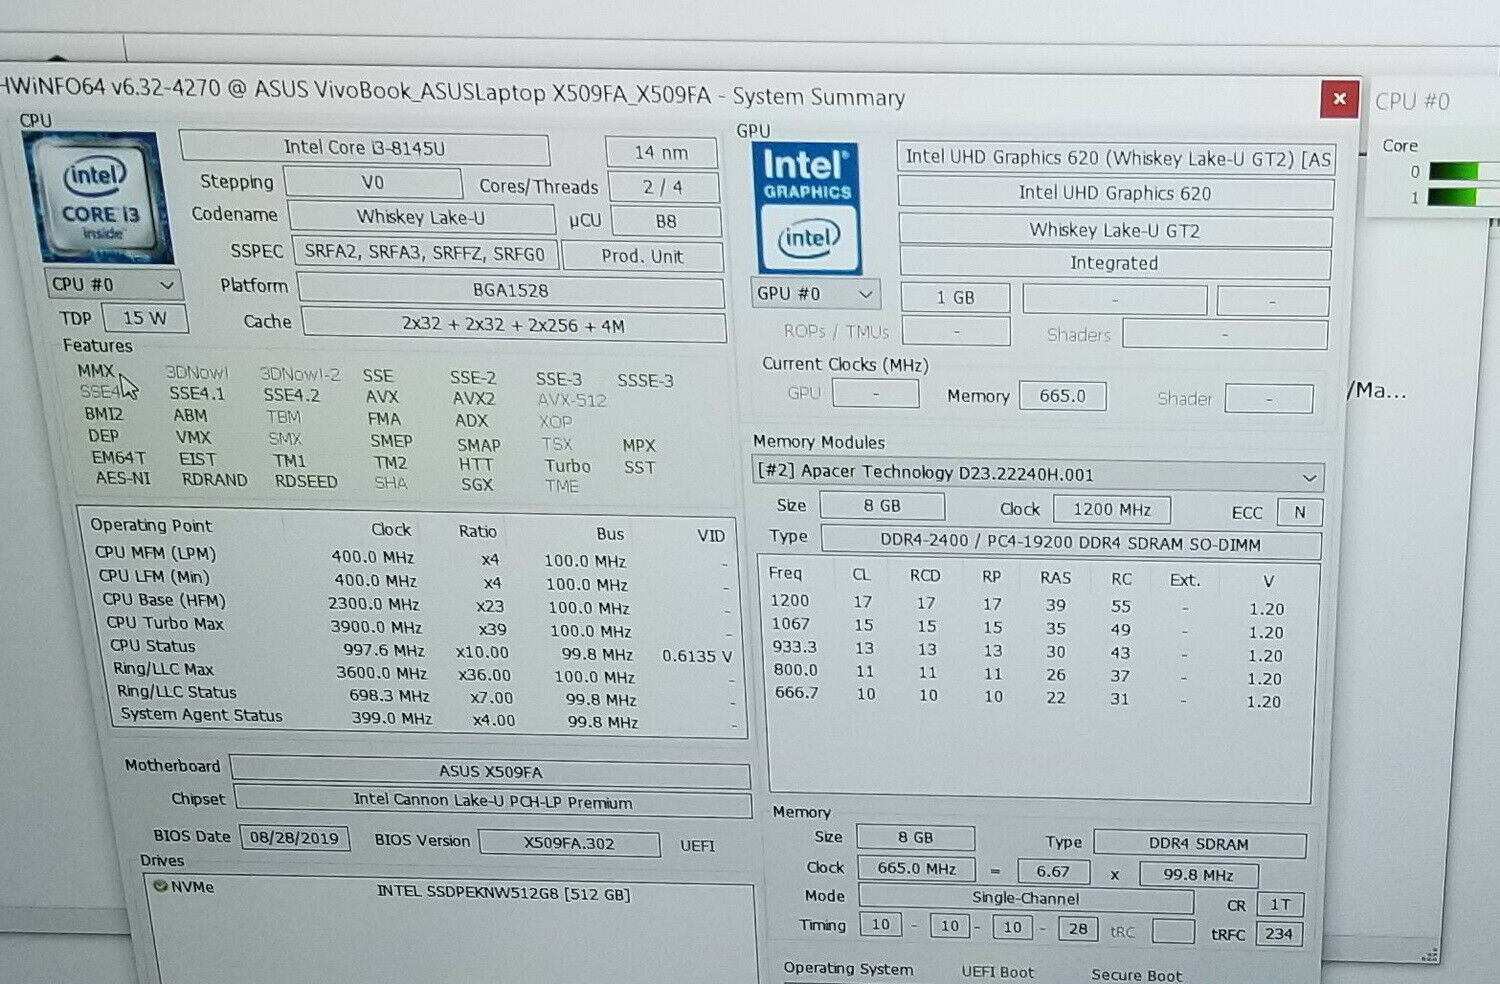Viewport: 1500px width, 984px height.
Task: Click the Intel Core i3 logo
Action: click(x=97, y=197)
